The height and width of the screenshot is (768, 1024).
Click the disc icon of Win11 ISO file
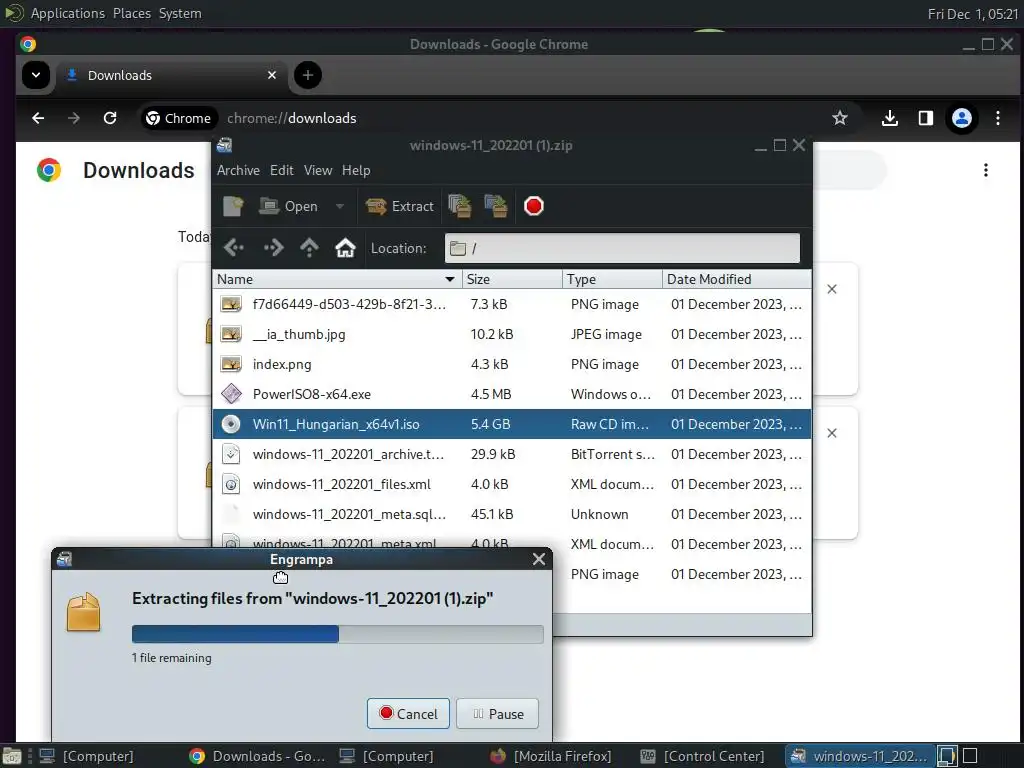point(231,424)
